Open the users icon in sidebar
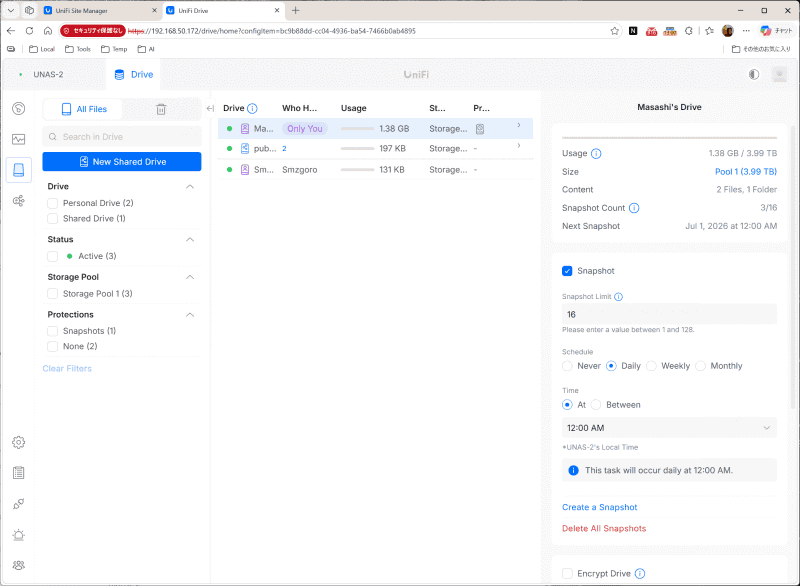Viewport: 800px width, 586px height. point(19,565)
